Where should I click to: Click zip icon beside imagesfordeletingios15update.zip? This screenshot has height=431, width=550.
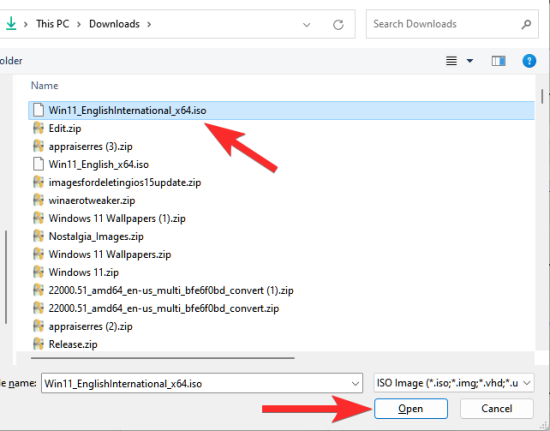(x=38, y=182)
